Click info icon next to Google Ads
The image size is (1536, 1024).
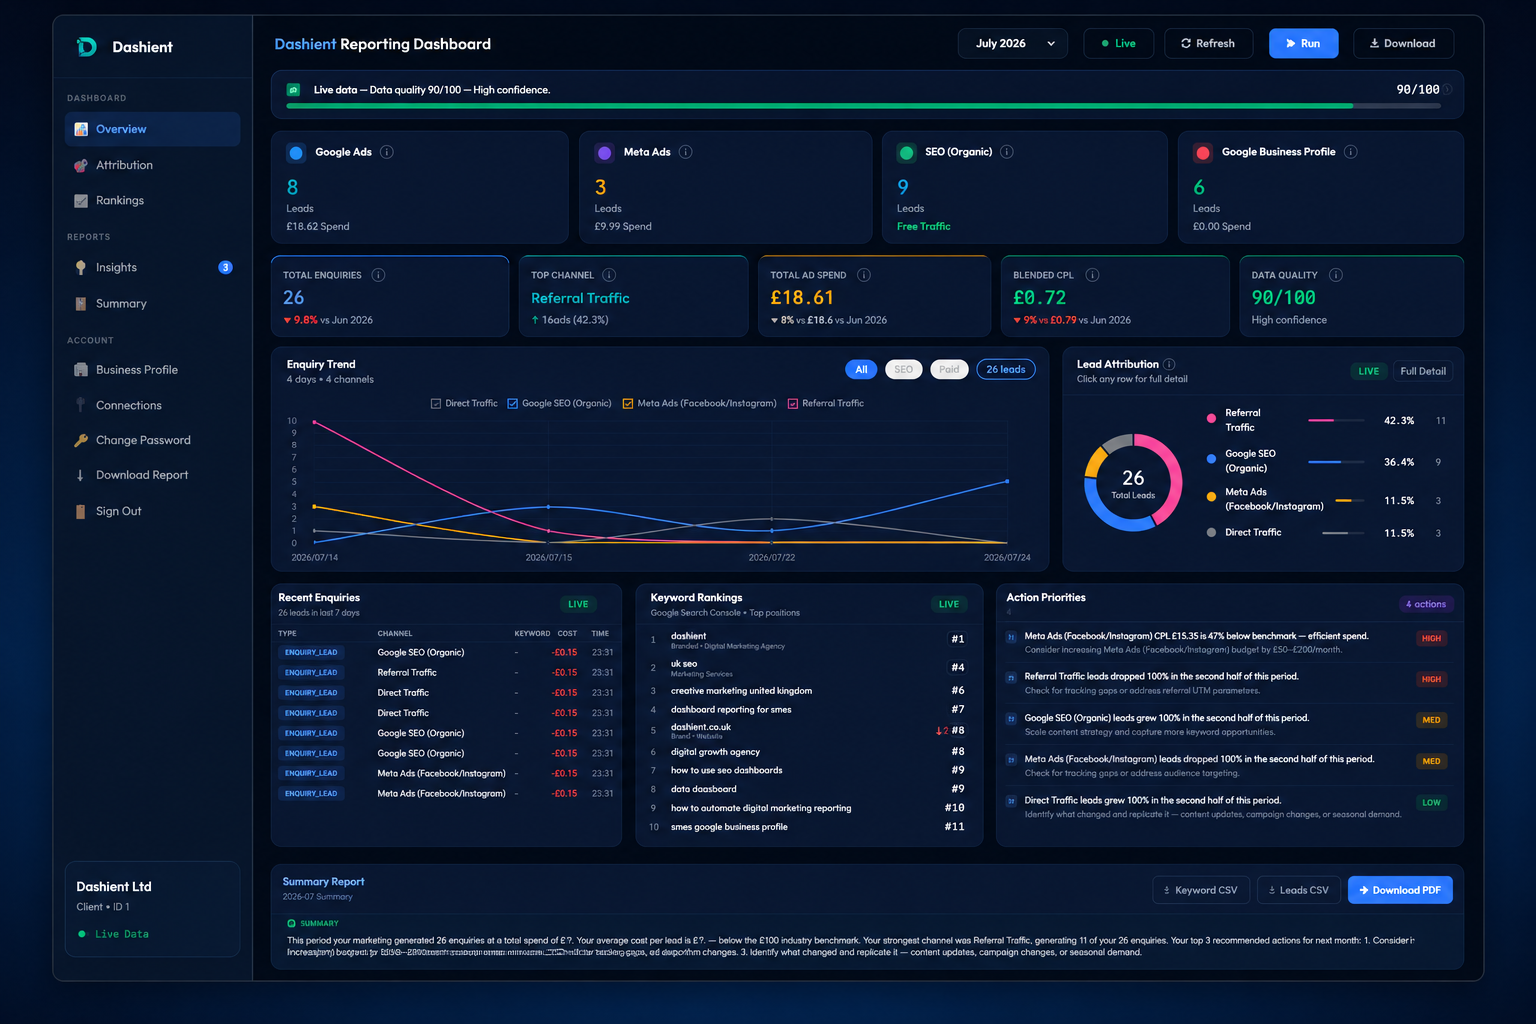click(x=387, y=152)
